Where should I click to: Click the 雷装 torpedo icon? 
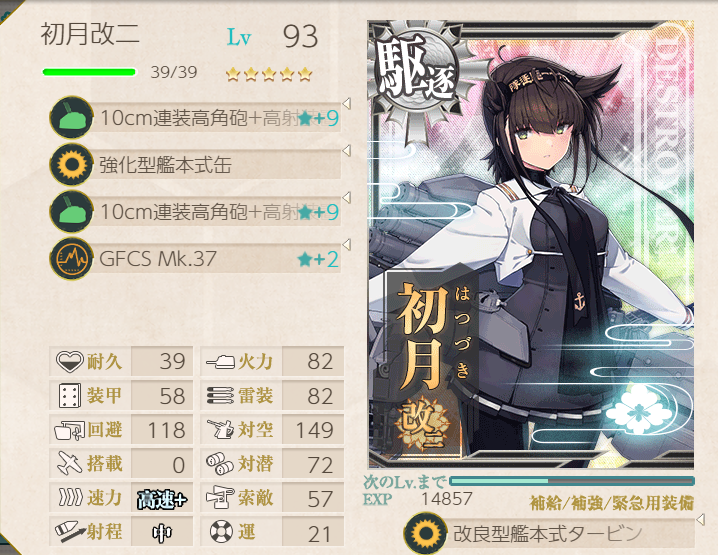coord(220,396)
